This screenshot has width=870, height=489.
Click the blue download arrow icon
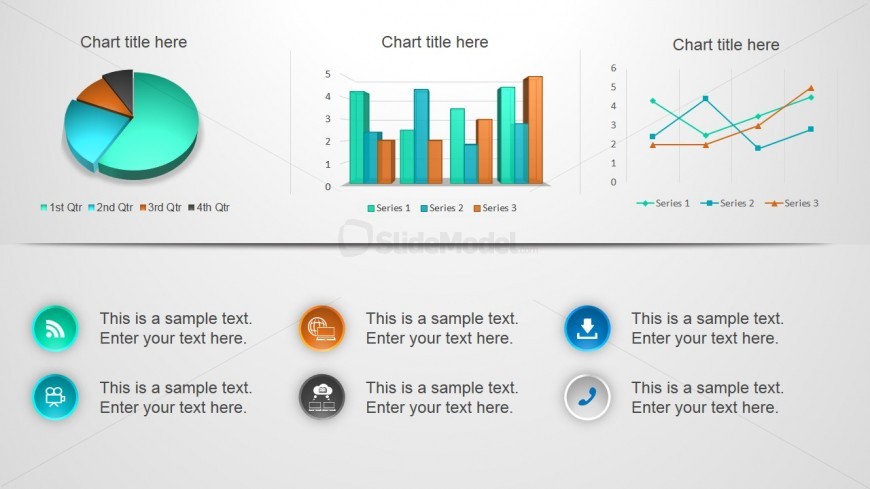[587, 329]
